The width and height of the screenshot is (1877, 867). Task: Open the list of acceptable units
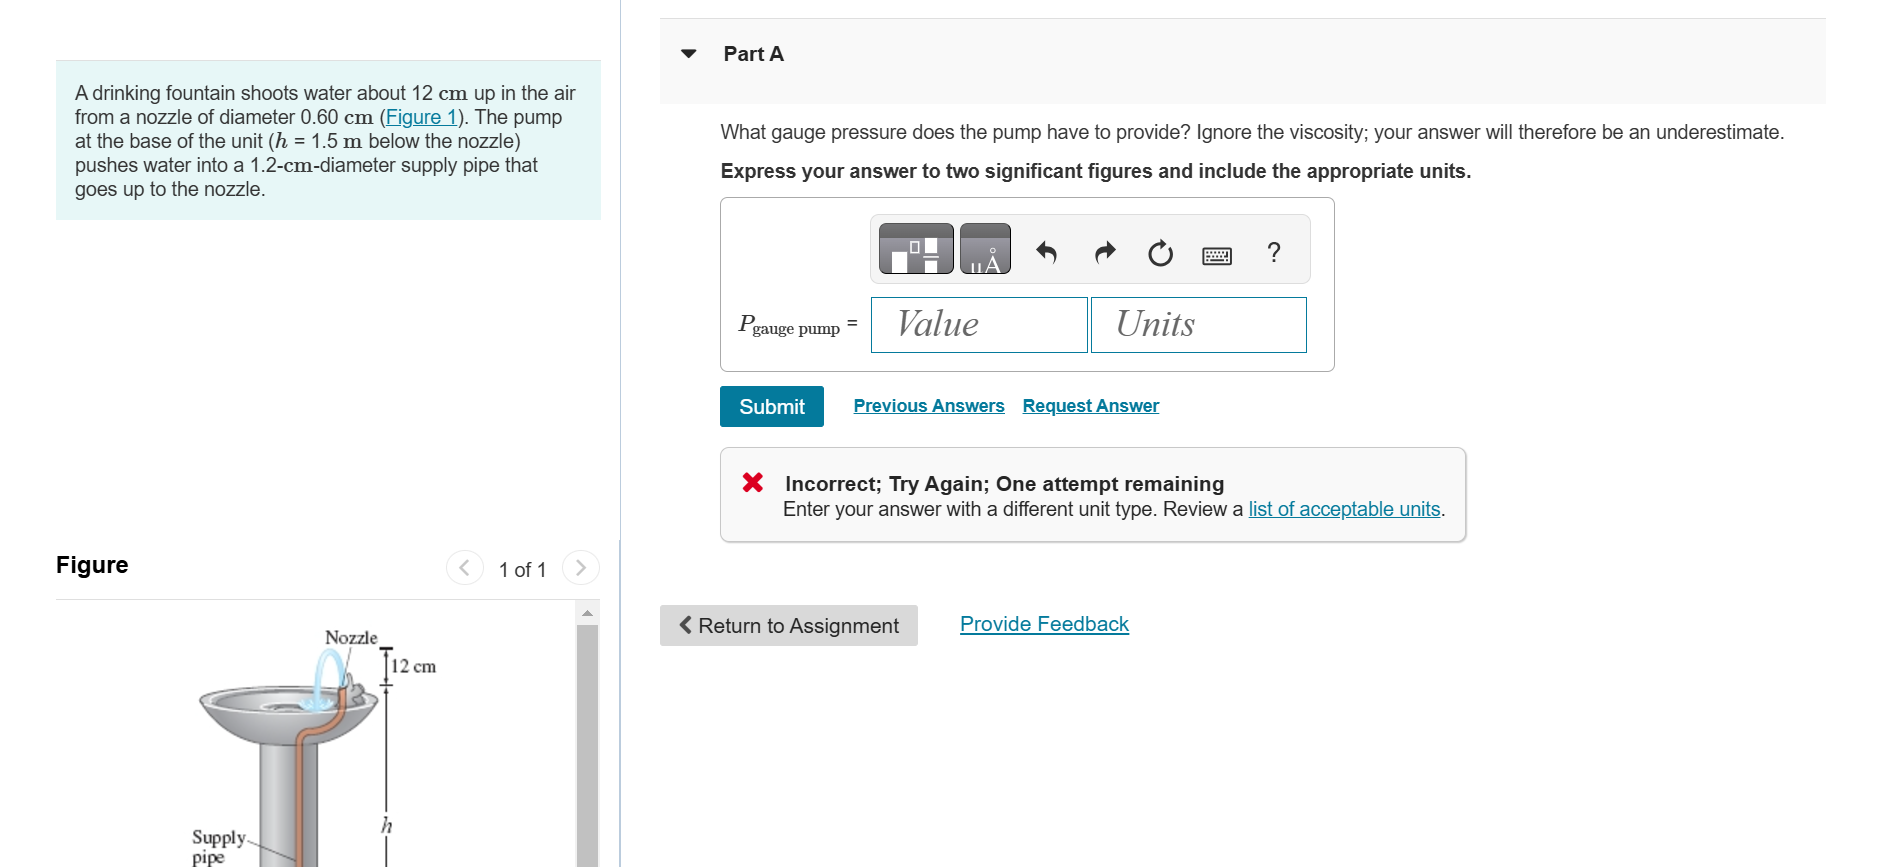(x=1344, y=510)
